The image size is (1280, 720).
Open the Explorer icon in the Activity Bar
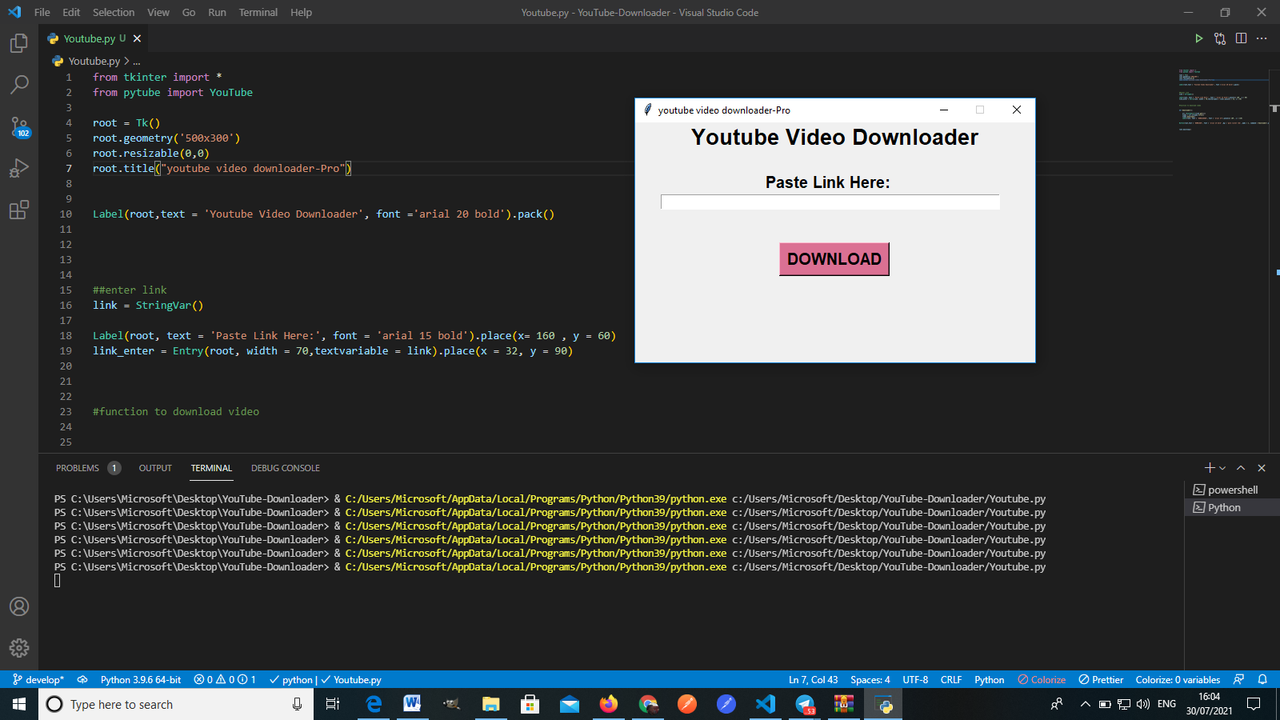coord(18,44)
